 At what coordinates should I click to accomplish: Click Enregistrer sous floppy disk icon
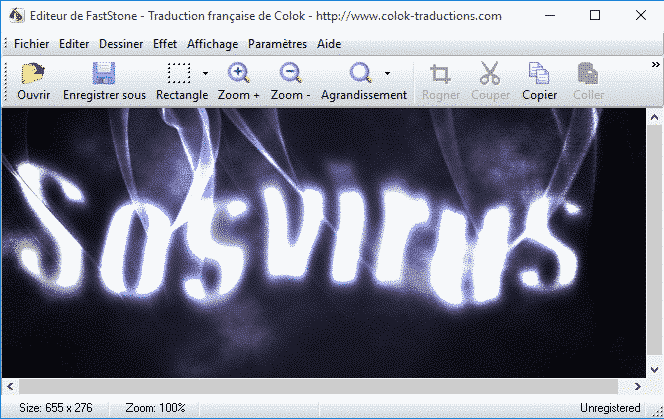tap(104, 74)
